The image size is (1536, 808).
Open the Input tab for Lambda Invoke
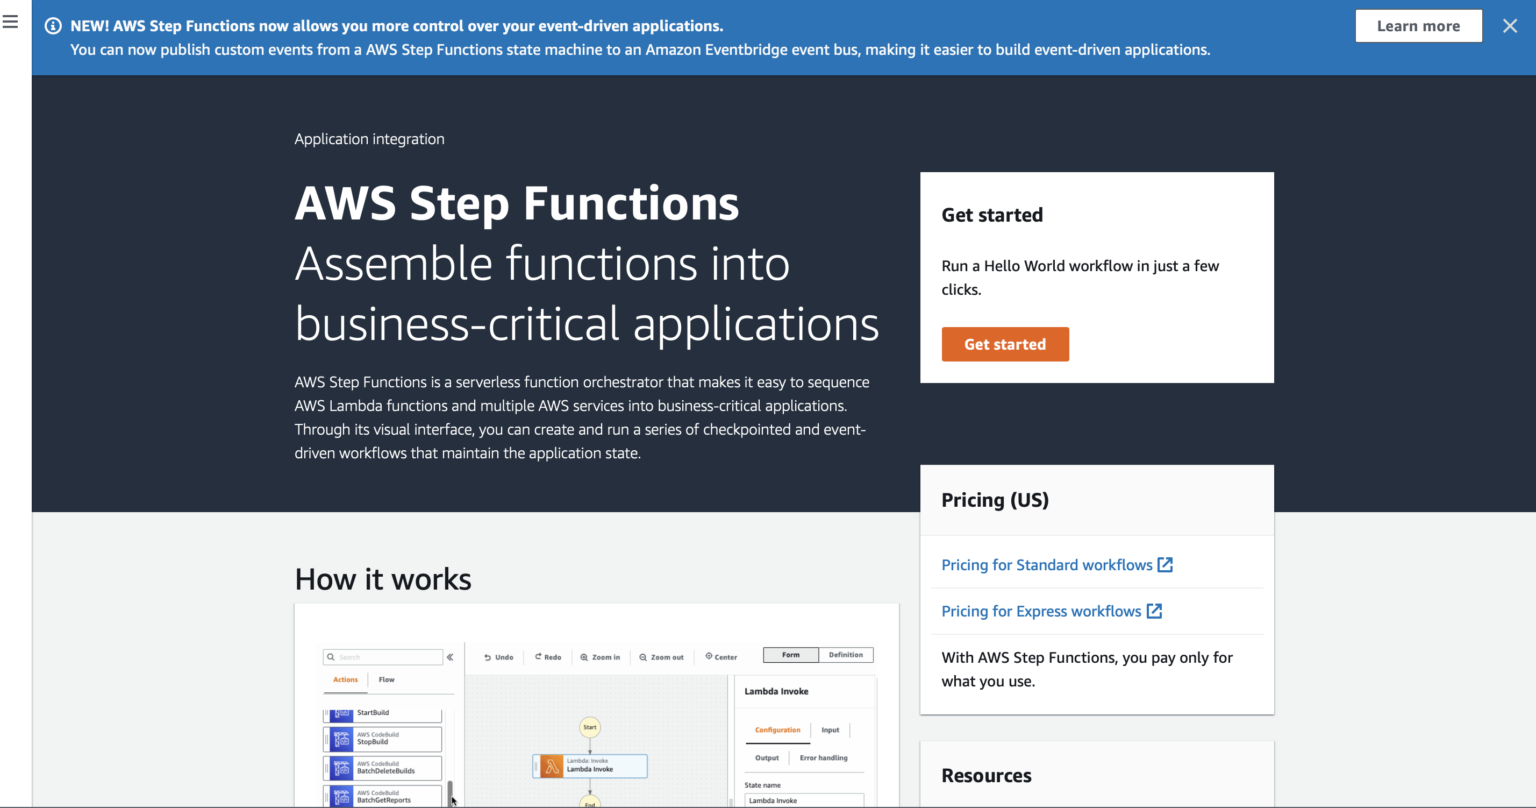(830, 730)
